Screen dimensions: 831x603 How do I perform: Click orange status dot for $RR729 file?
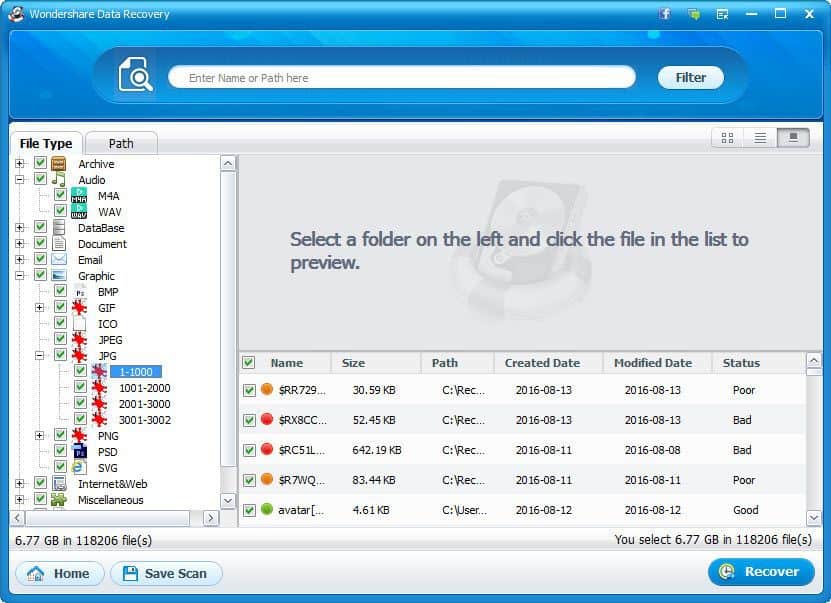[x=267, y=389]
